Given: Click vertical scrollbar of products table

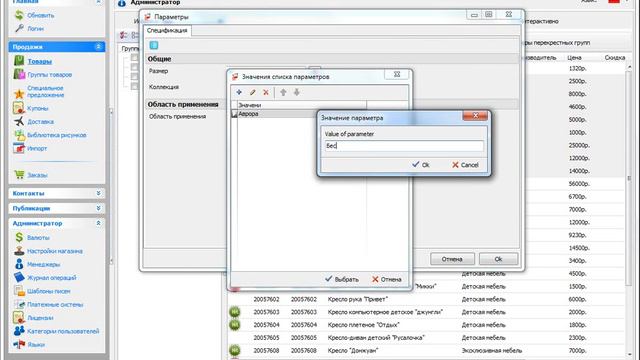Looking at the screenshot, I should (x=629, y=178).
